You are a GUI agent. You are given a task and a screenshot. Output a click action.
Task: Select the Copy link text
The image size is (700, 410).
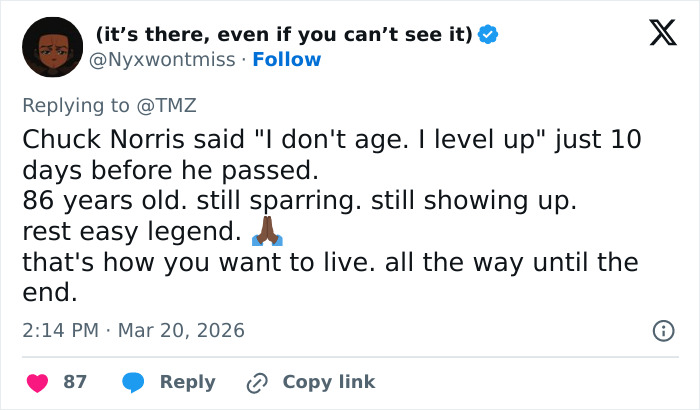click(x=329, y=382)
